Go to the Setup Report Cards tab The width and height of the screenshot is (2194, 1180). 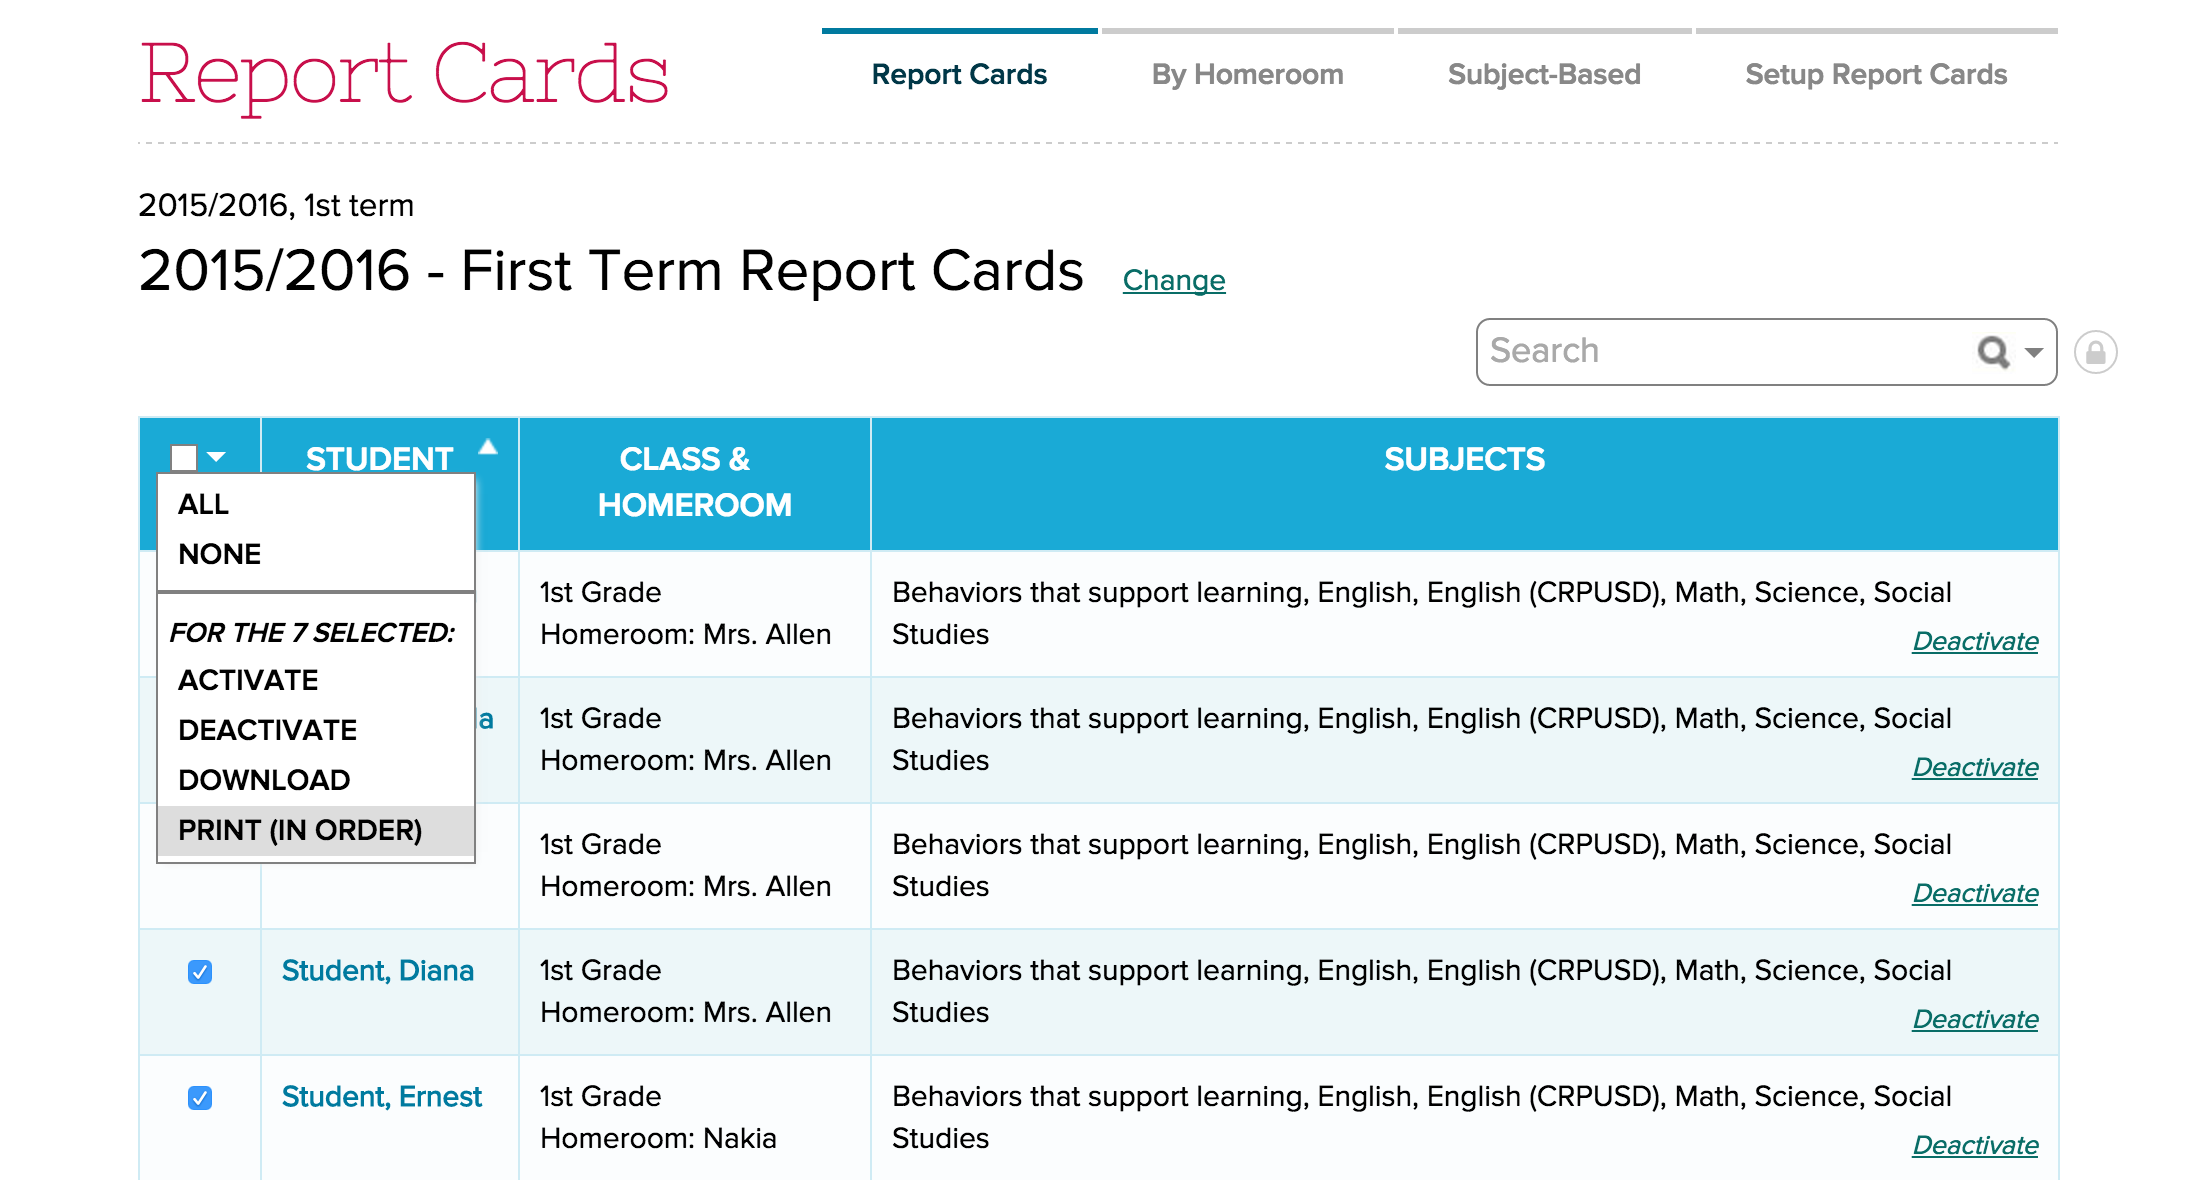click(x=1875, y=73)
